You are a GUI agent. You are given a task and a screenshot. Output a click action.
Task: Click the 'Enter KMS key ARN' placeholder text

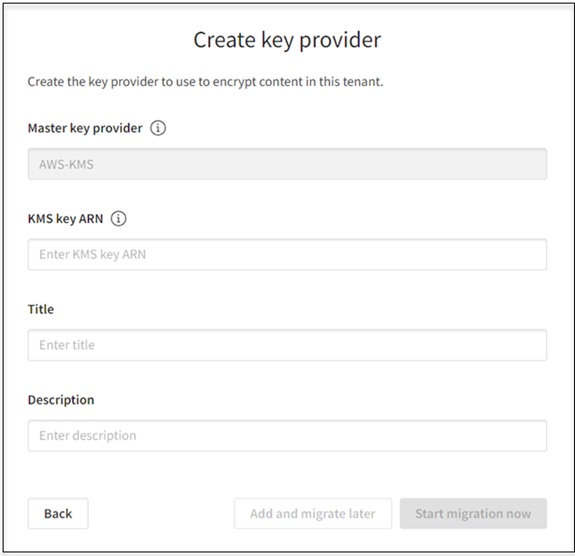[92, 255]
